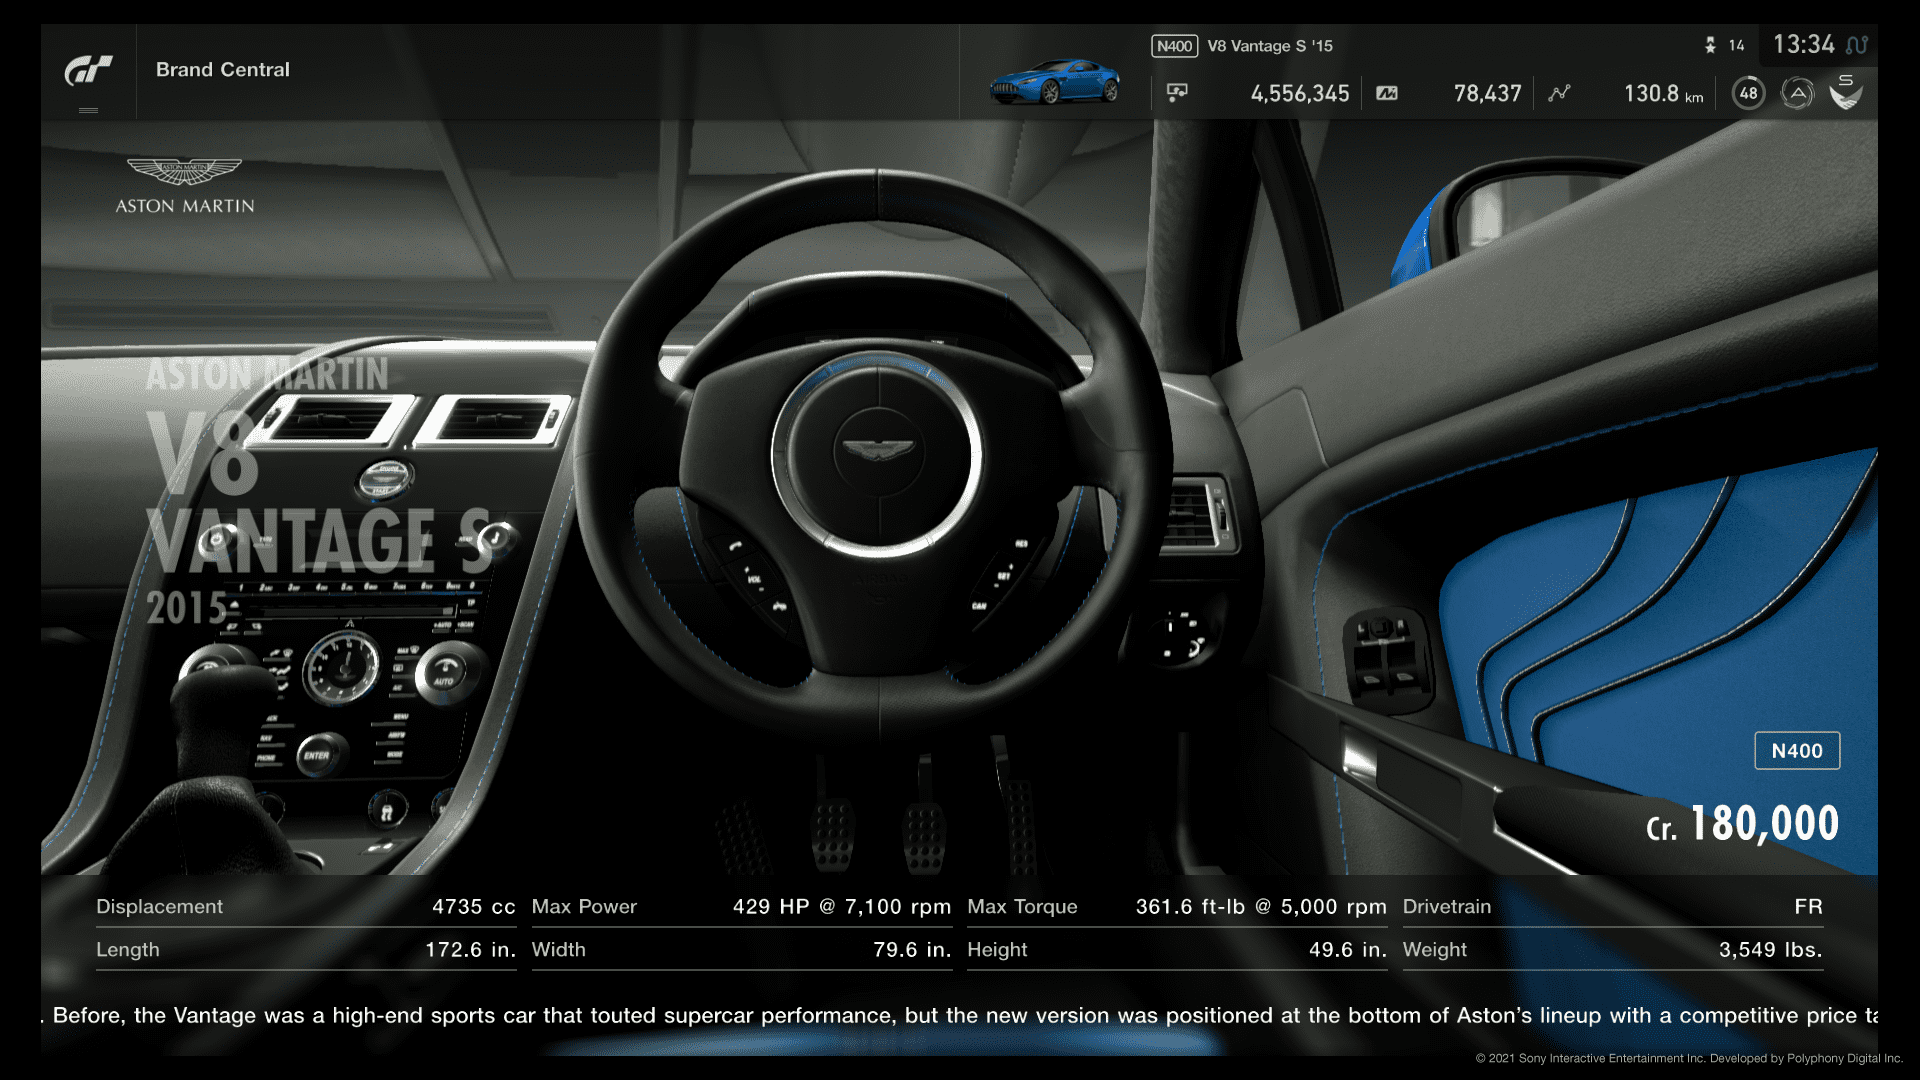Click the Cr. 180,000 price
This screenshot has height=1080, width=1920.
pyautogui.click(x=1742, y=824)
